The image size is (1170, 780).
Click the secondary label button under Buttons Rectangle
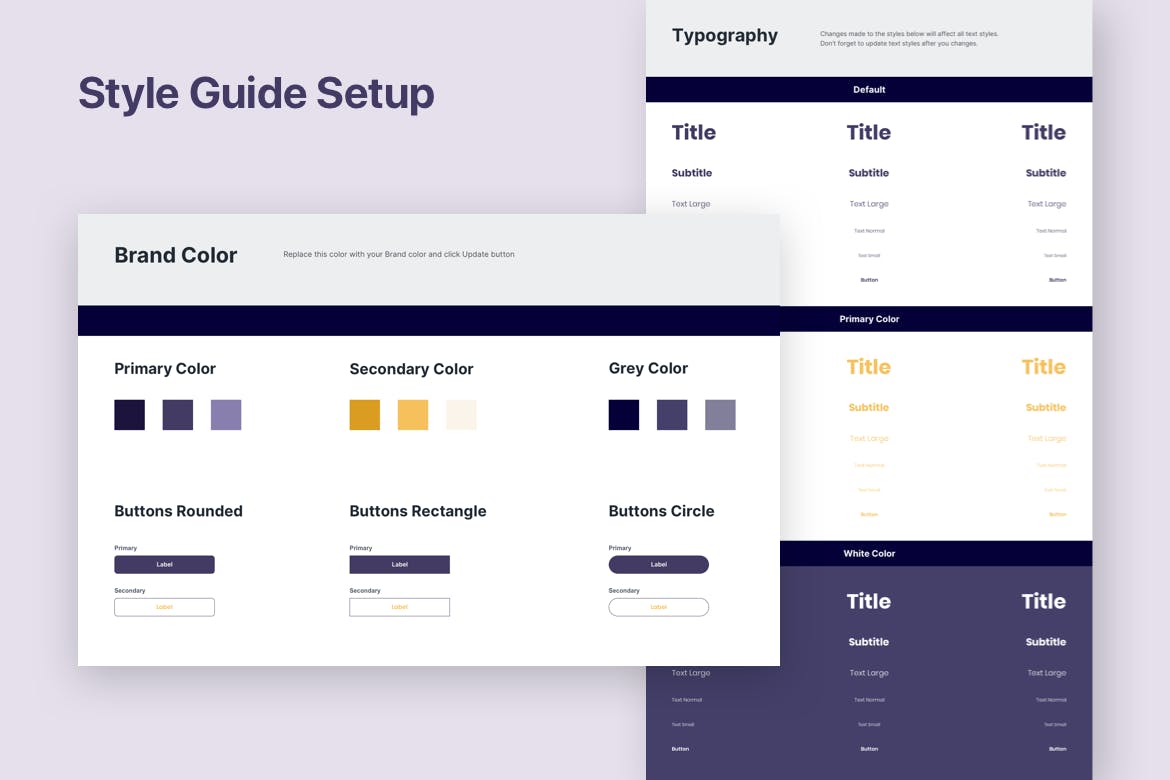(x=399, y=607)
